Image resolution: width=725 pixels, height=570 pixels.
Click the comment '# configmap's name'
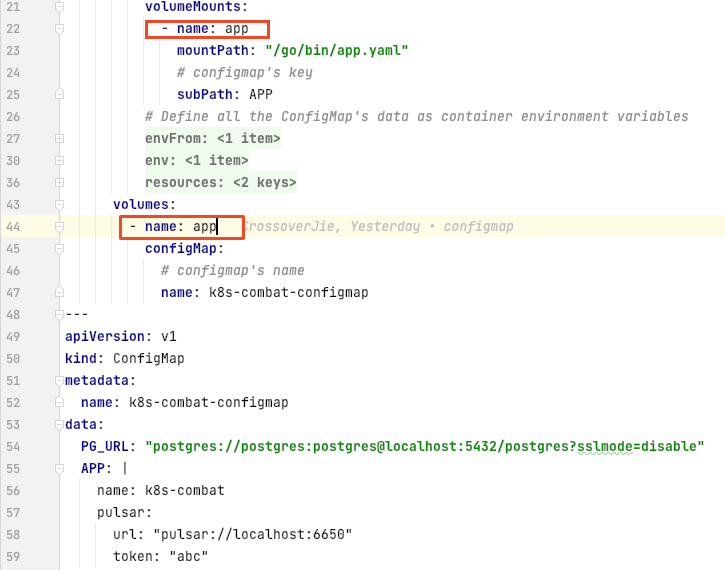click(233, 270)
